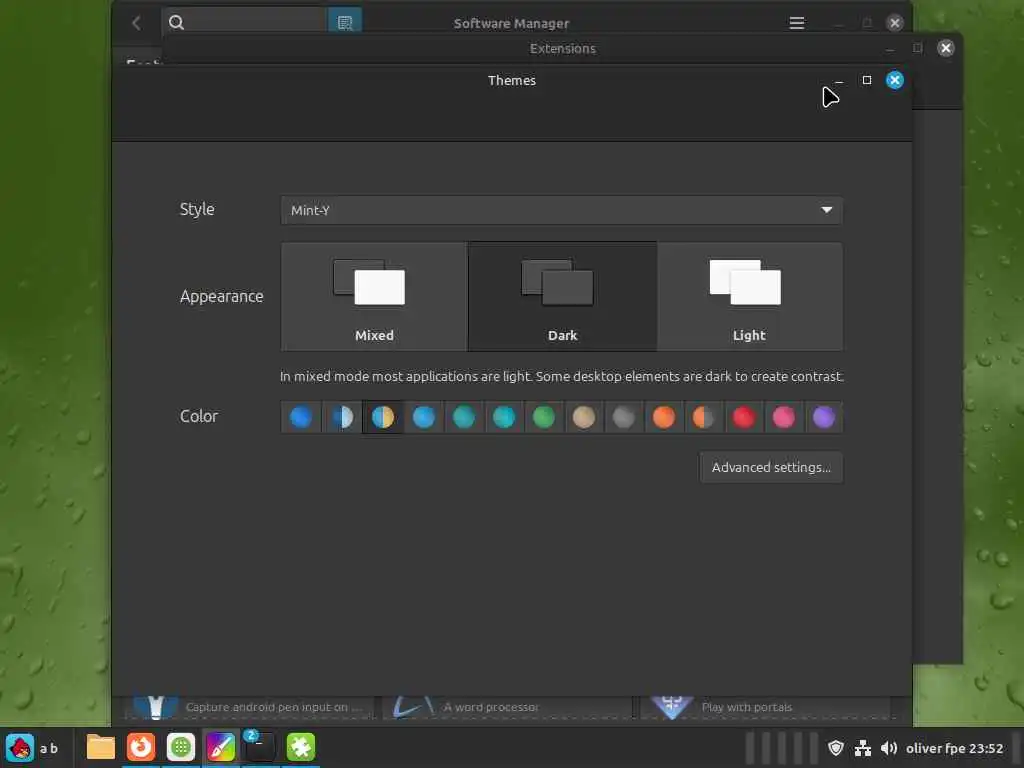Choose the solid grey accent color
The image size is (1024, 768).
click(x=623, y=417)
